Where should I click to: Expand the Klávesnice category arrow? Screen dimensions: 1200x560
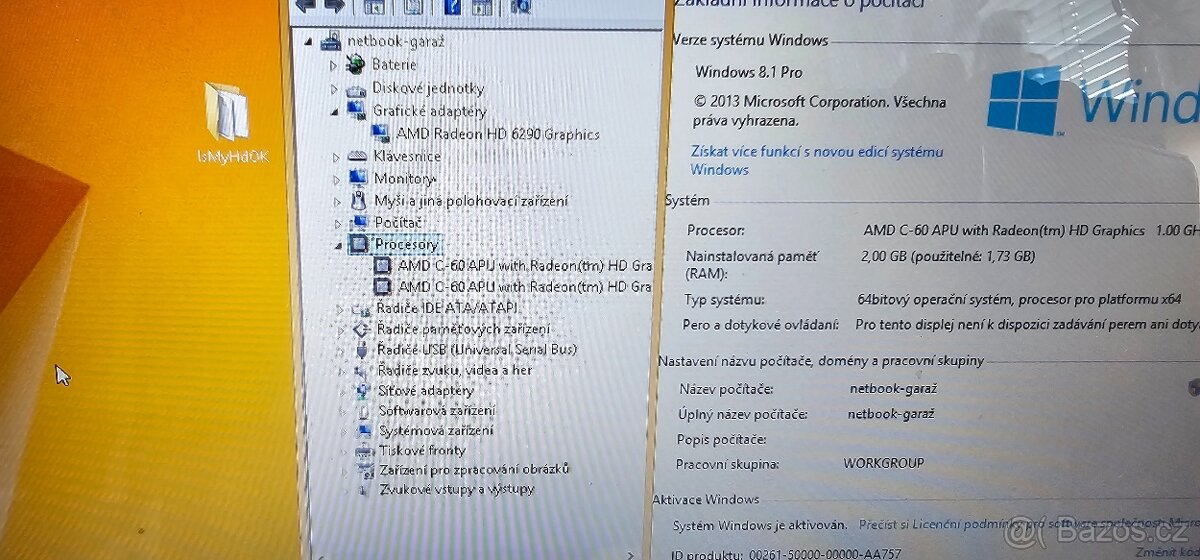pos(336,157)
